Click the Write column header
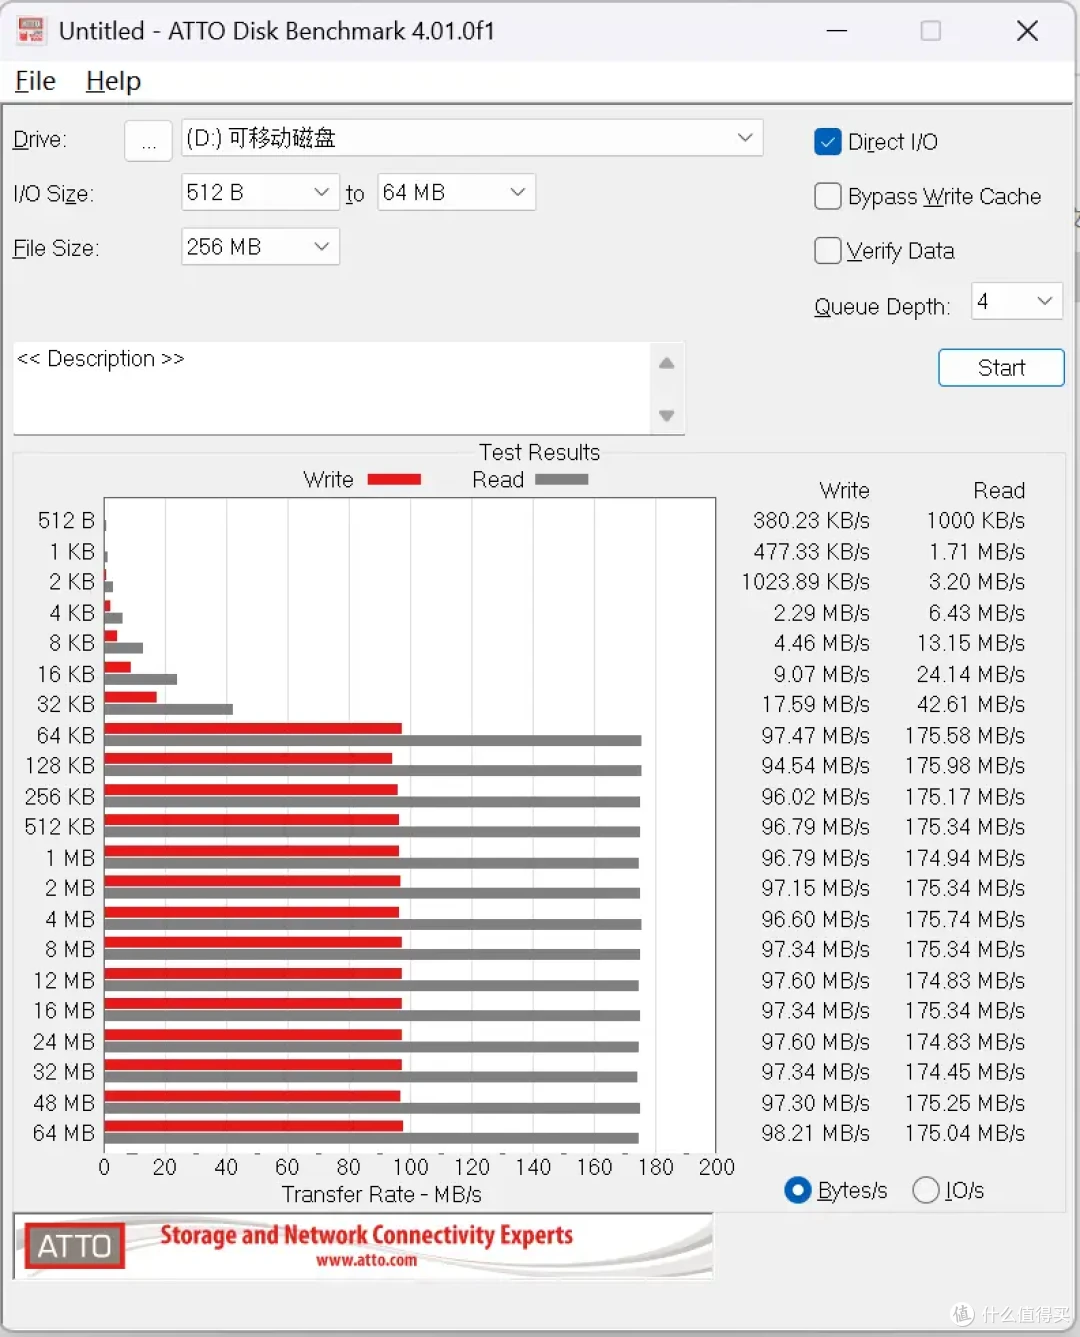1080x1337 pixels. tap(844, 491)
